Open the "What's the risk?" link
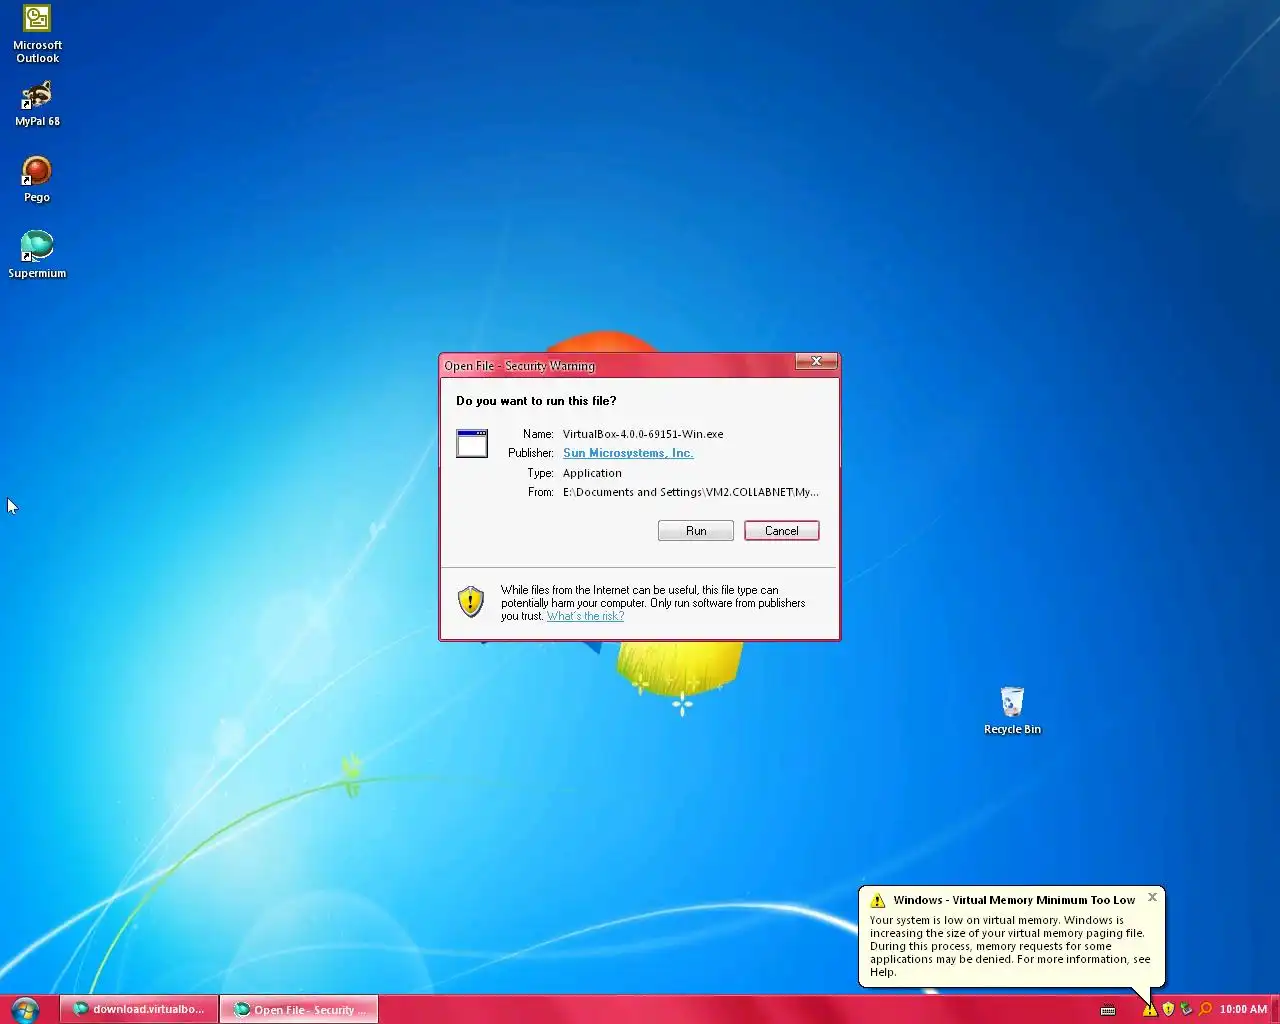Viewport: 1280px width, 1024px height. click(x=585, y=616)
